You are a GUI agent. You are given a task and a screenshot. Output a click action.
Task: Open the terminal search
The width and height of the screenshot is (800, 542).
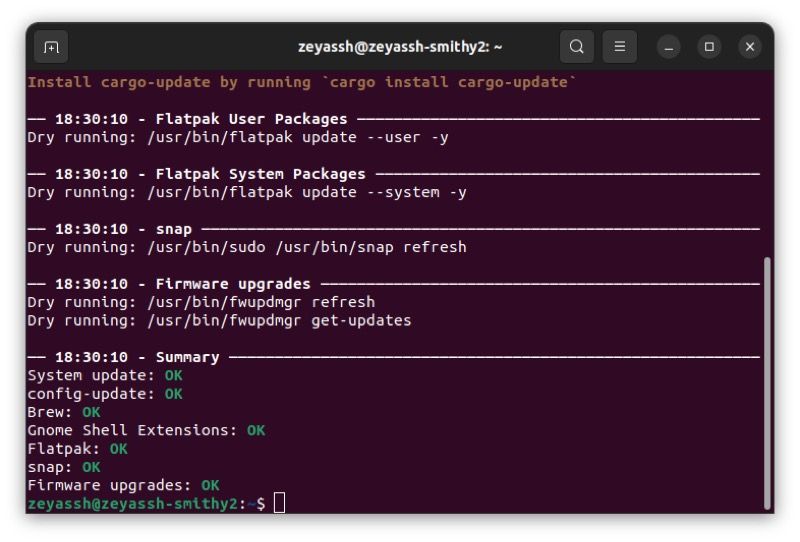pyautogui.click(x=577, y=46)
